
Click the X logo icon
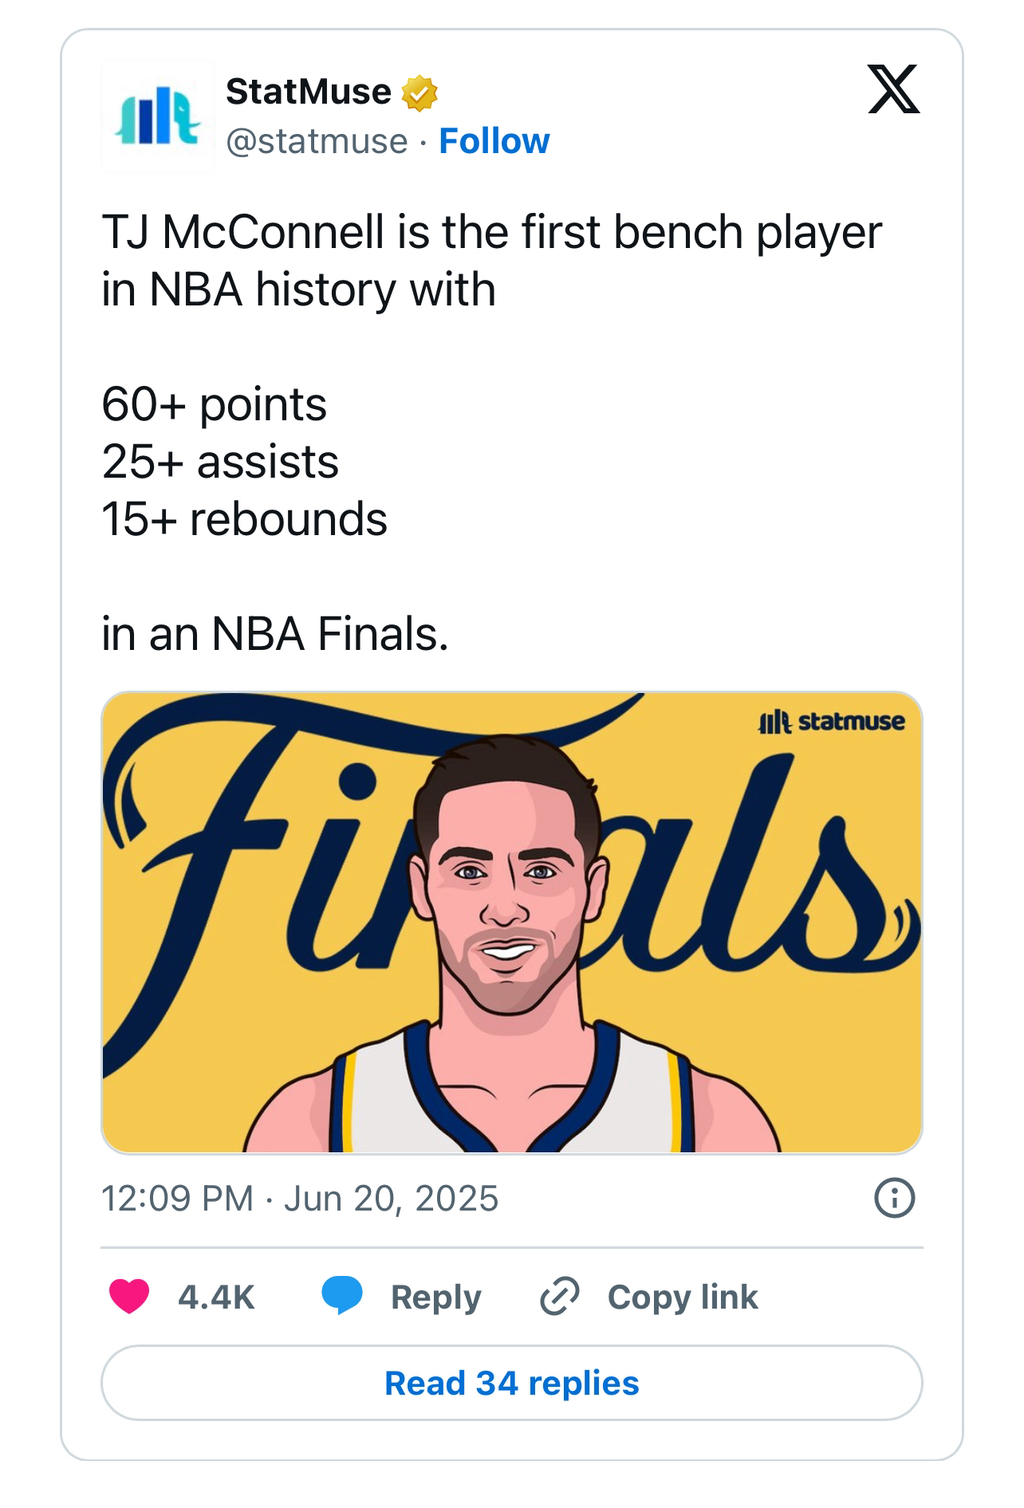click(x=893, y=90)
